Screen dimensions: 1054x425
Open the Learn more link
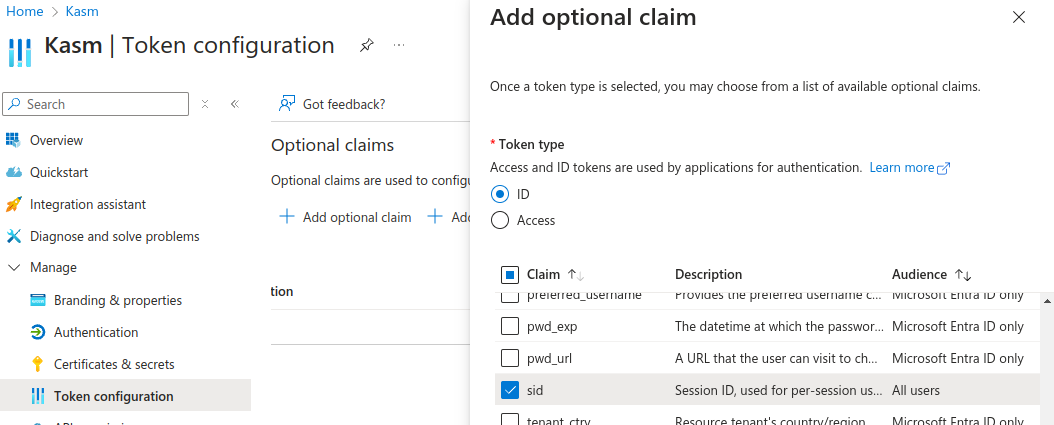[x=908, y=168]
